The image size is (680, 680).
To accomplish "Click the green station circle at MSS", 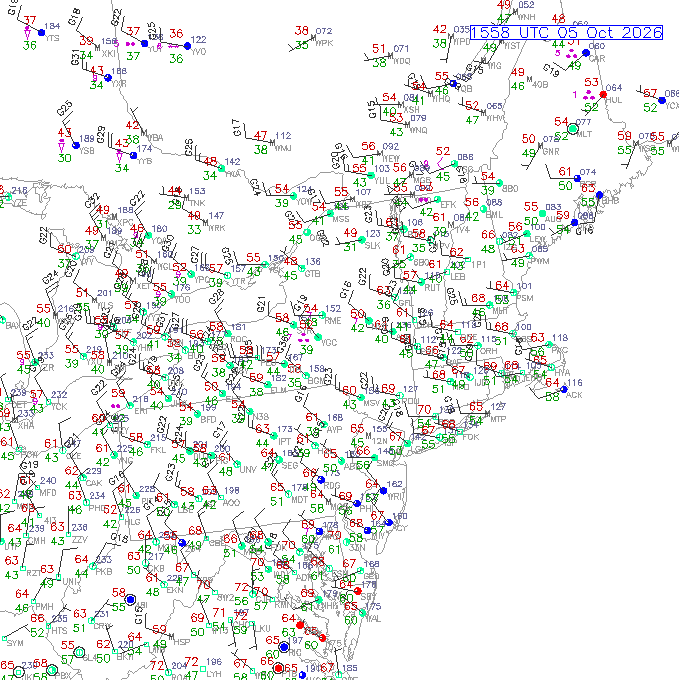I will tap(330, 213).
